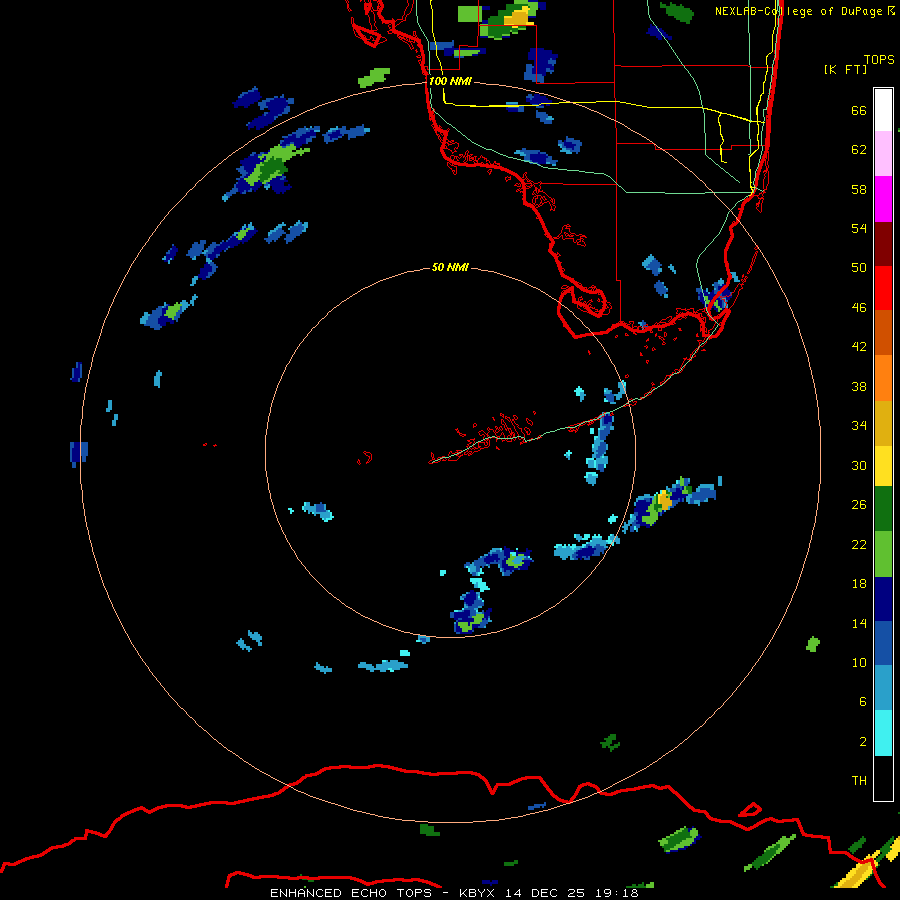Click the green echo cluster in the northwest Gulf
The image size is (900, 900).
[269, 165]
